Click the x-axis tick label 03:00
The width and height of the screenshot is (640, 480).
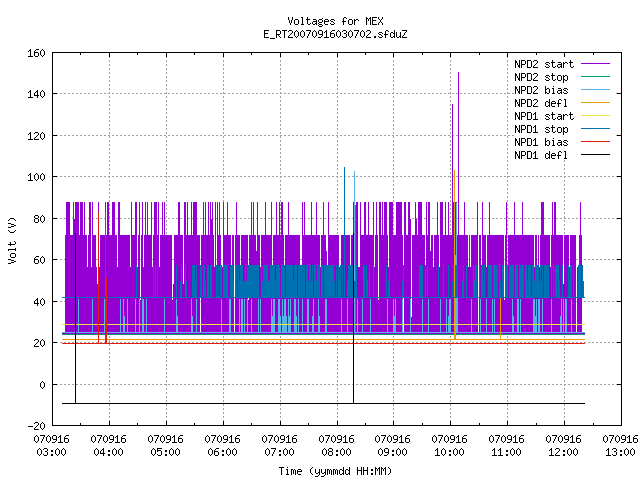pos(51,452)
